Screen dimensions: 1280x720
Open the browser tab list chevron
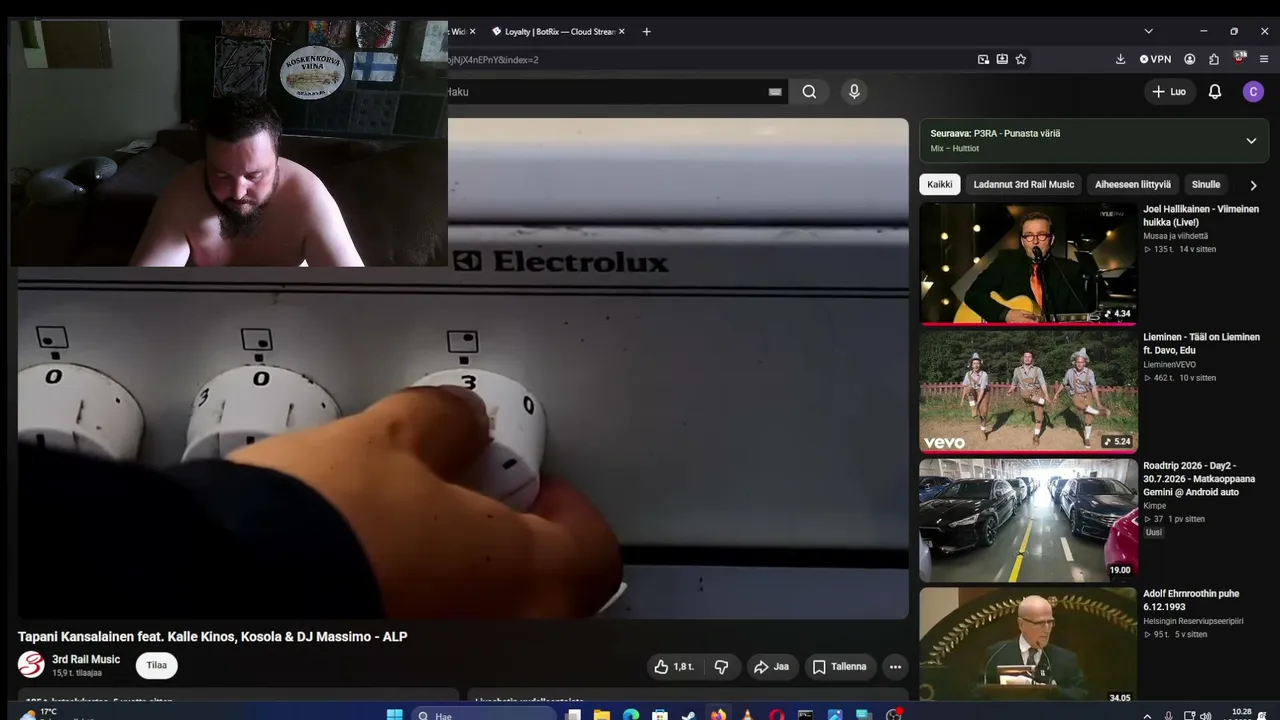1148,32
